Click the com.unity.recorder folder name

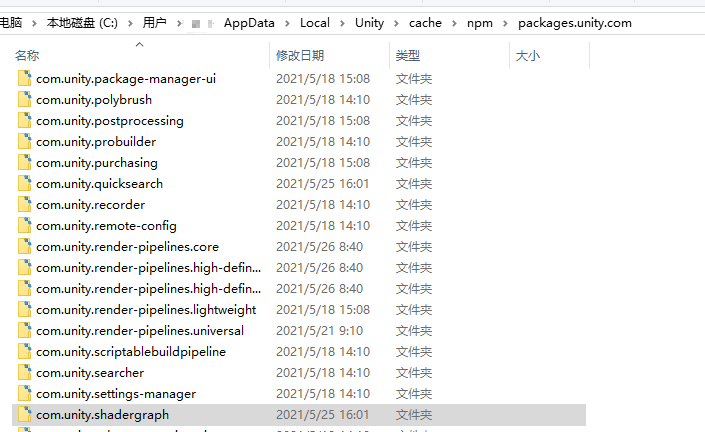pyautogui.click(x=90, y=205)
